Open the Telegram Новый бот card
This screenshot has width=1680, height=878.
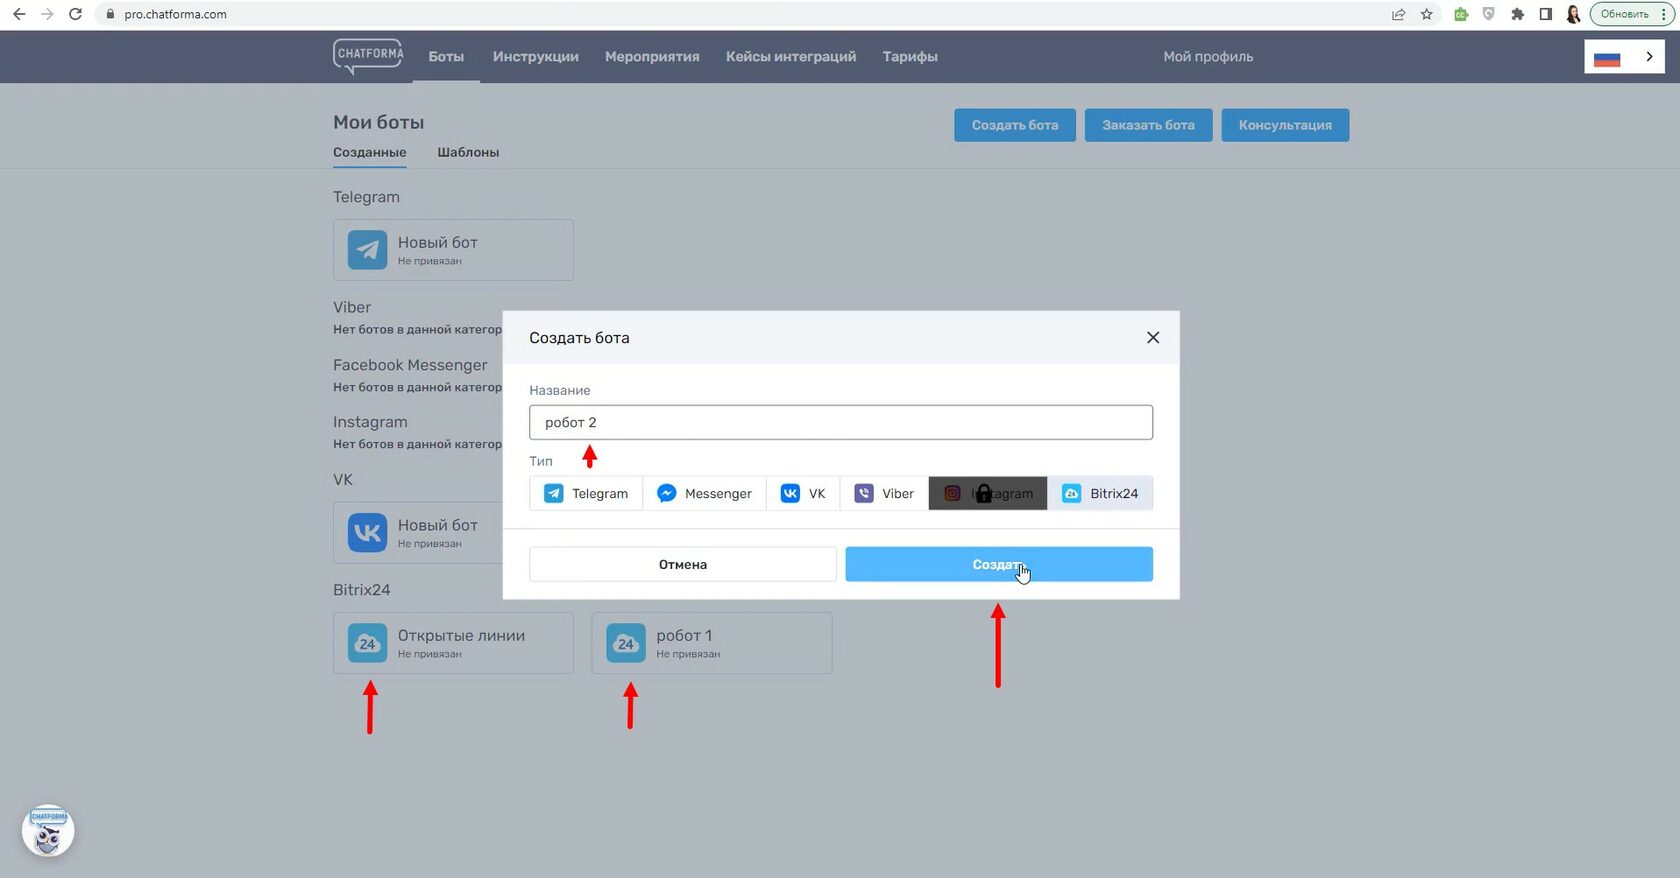453,250
